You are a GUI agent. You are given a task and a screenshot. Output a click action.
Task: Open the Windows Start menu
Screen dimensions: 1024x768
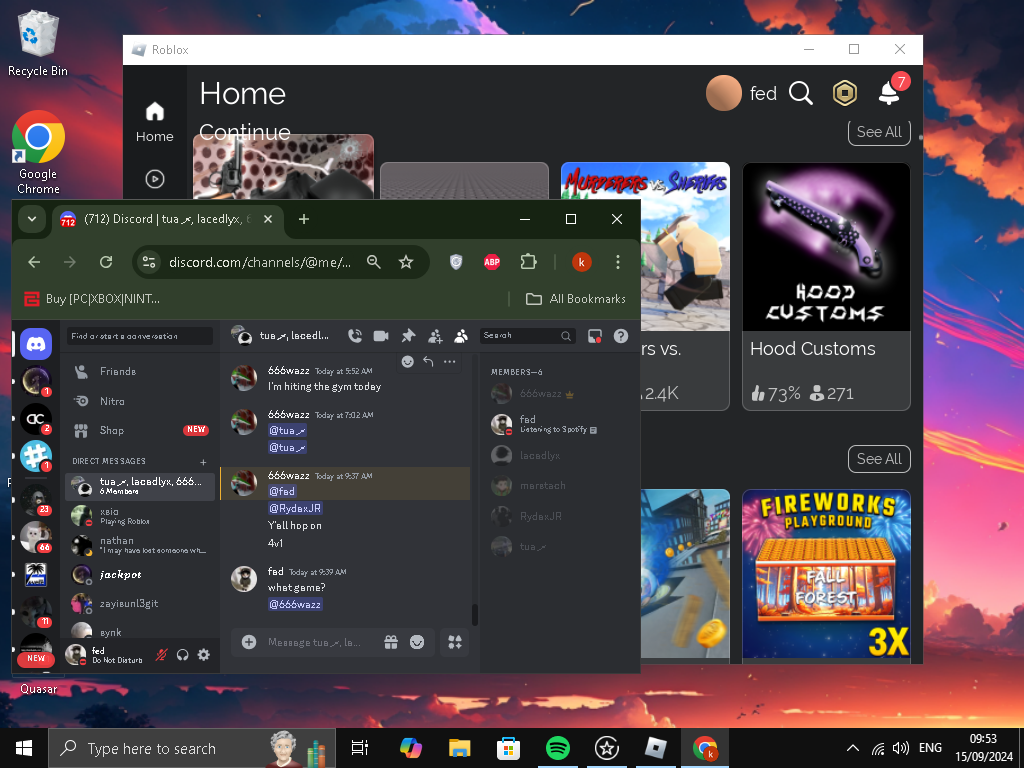click(x=24, y=748)
